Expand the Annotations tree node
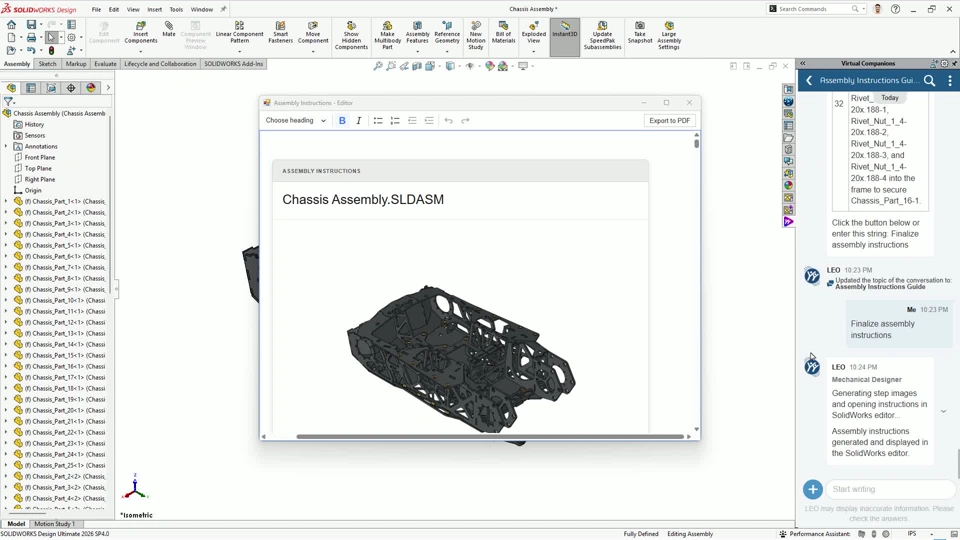Screen dimensions: 960x540 tap(6, 146)
